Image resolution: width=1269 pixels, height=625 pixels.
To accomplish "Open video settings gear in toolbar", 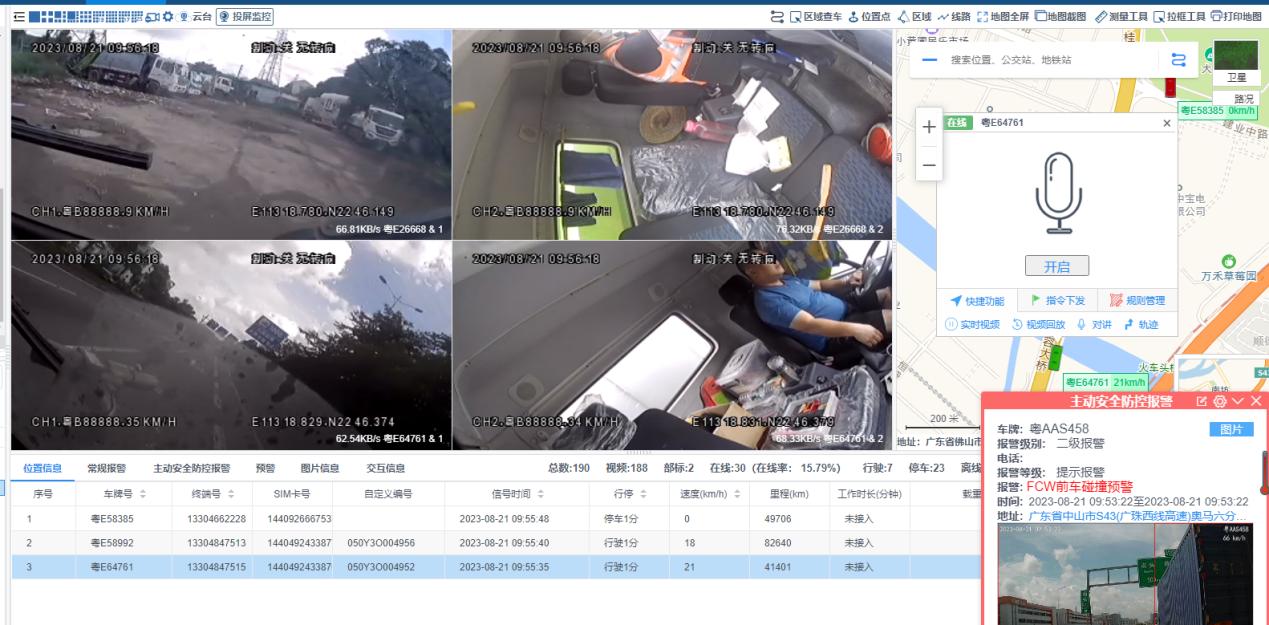I will coord(168,17).
